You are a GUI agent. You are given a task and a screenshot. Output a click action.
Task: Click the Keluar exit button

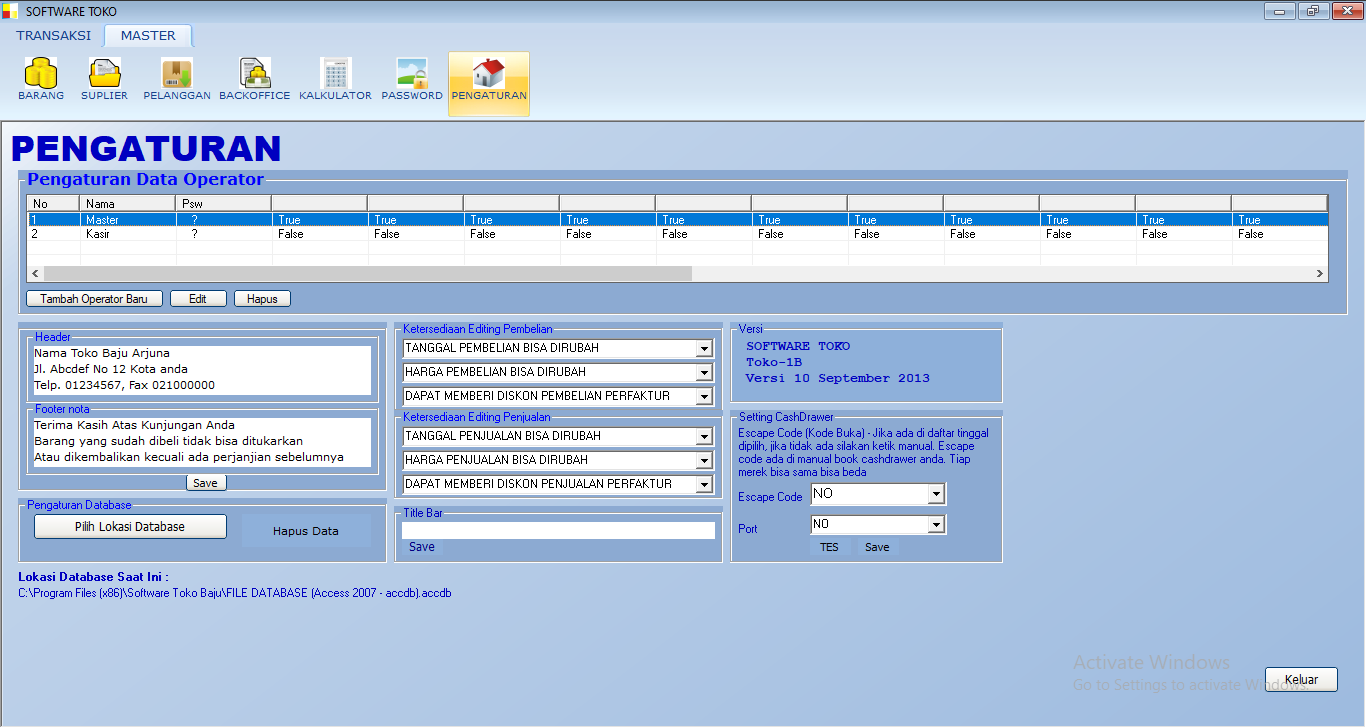[1300, 680]
